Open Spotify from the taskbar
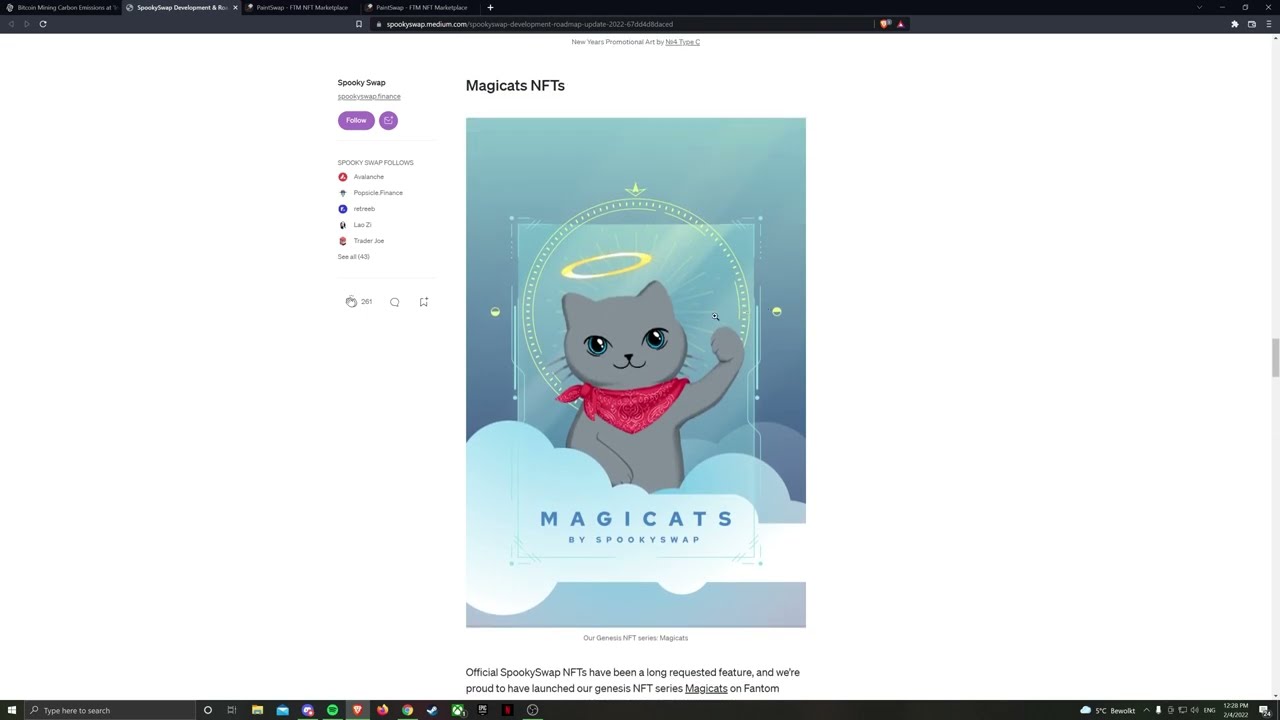 point(332,710)
